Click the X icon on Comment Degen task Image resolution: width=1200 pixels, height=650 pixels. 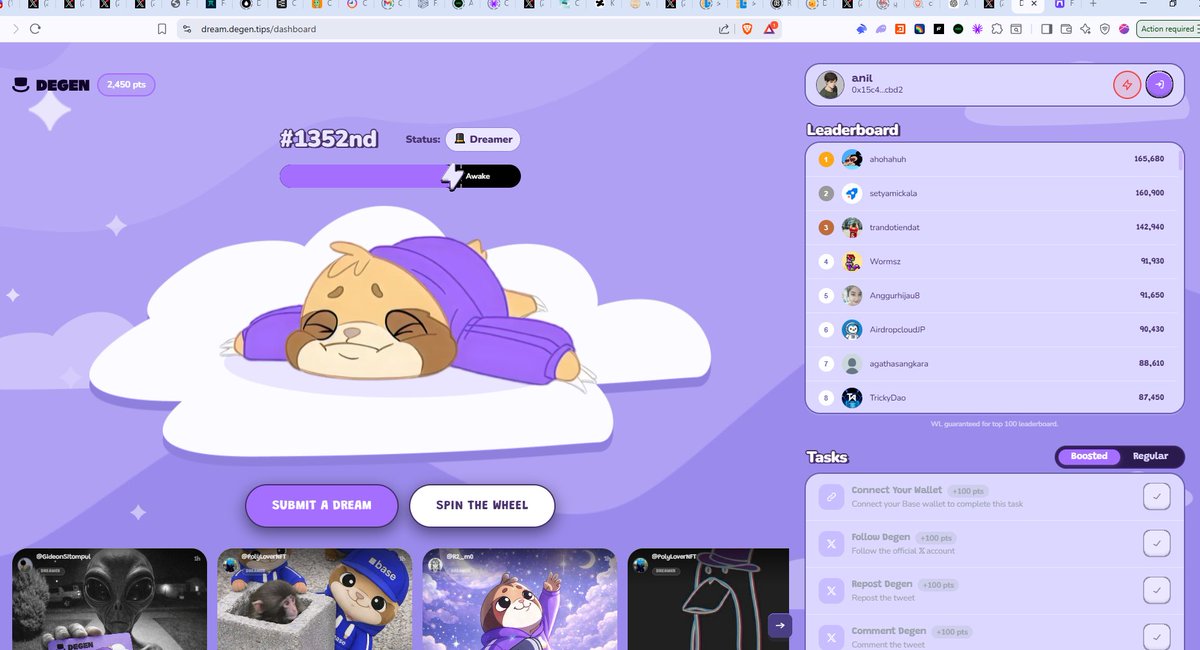tap(831, 636)
